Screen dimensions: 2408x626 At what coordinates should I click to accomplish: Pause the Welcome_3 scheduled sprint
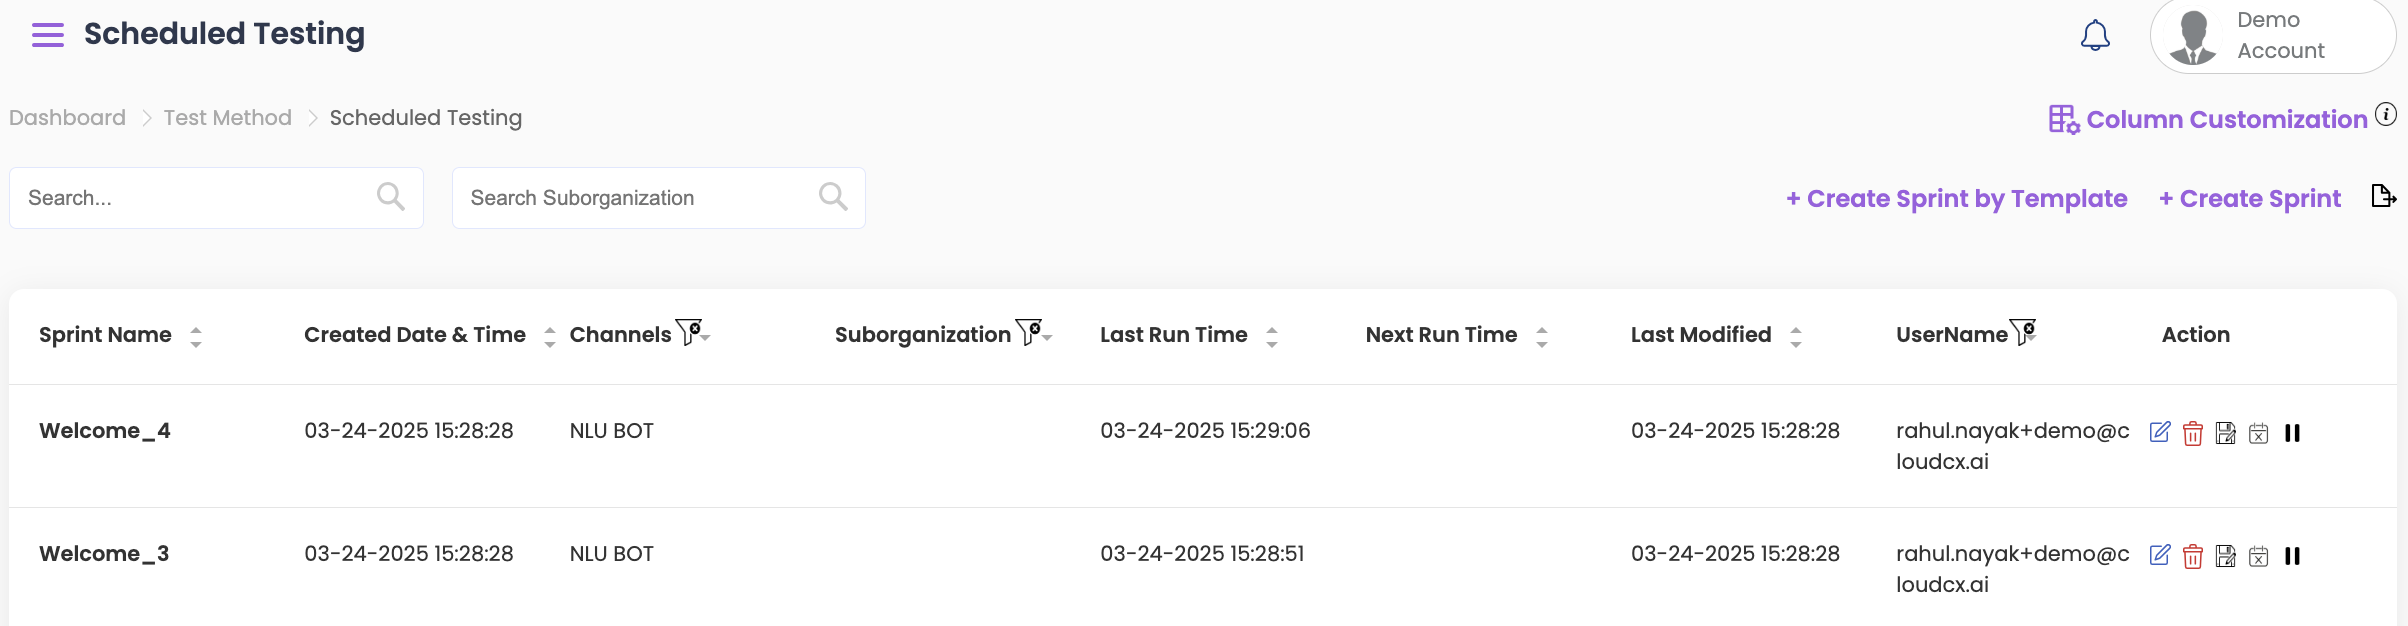point(2292,556)
